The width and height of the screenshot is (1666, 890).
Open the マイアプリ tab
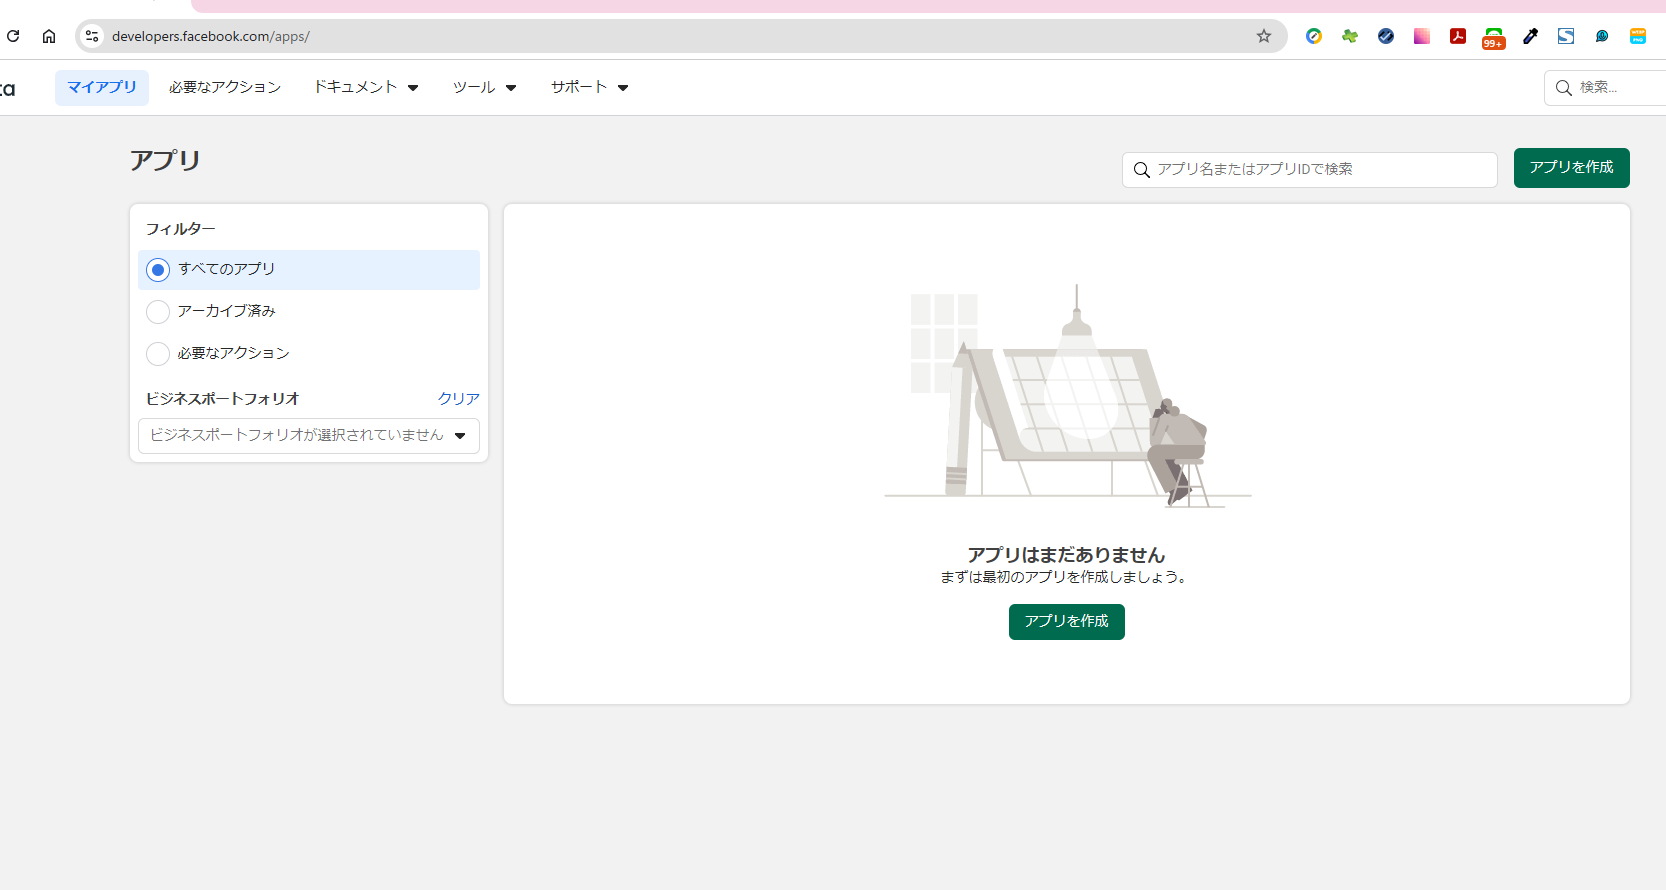click(x=102, y=87)
